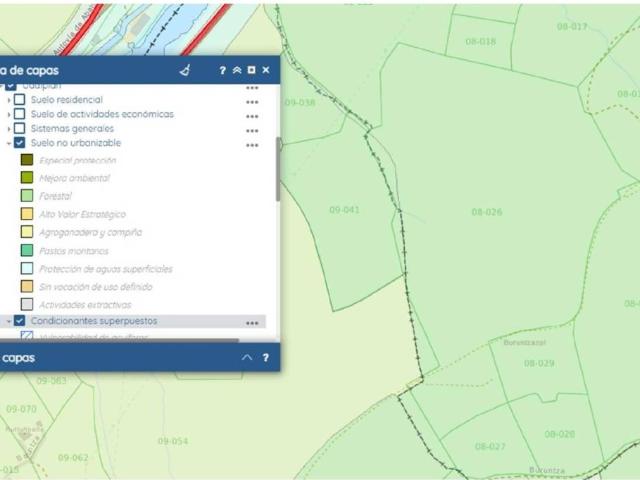
Task: Click map parcel label 09-070
Action: coord(21,409)
